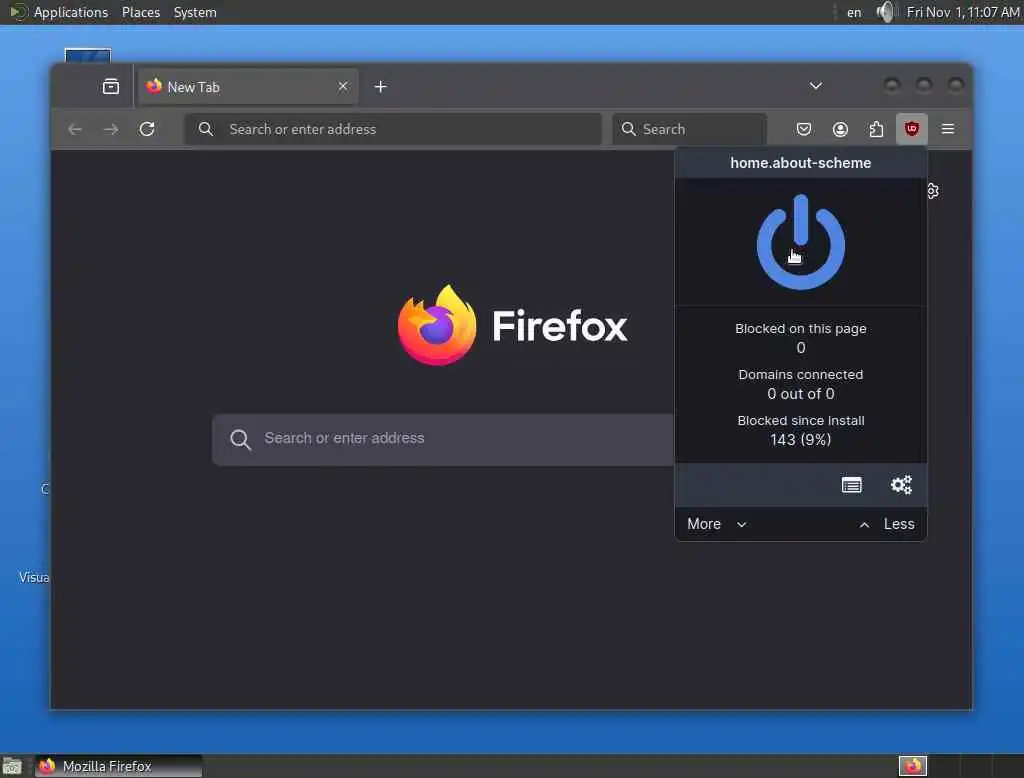Open the Firefox hamburger menu
Image resolution: width=1024 pixels, height=778 pixels.
(x=948, y=129)
